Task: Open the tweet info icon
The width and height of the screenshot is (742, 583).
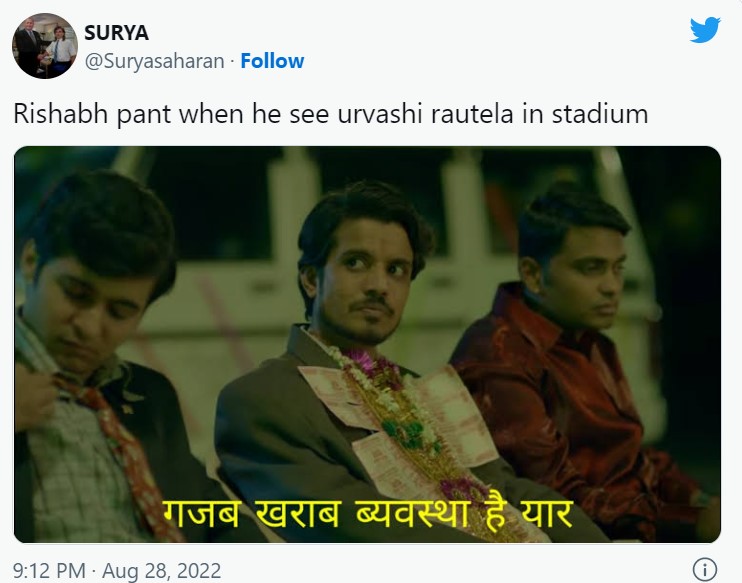Action: click(x=705, y=569)
